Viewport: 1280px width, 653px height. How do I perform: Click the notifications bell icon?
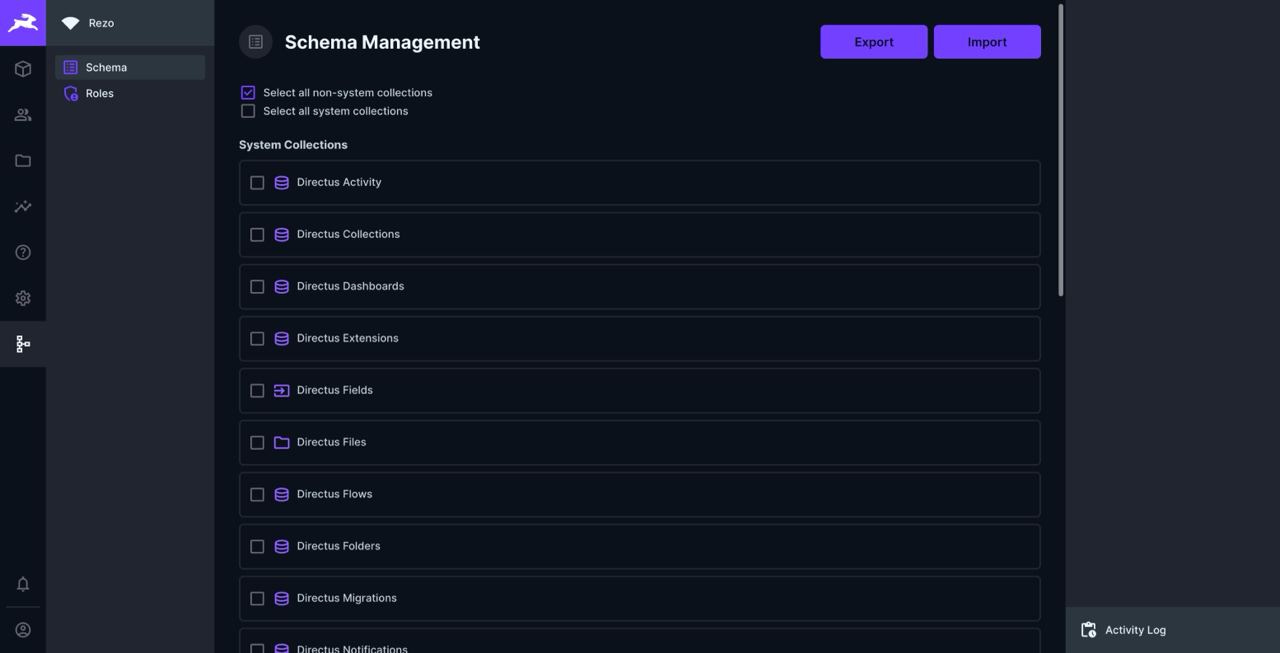[21, 581]
